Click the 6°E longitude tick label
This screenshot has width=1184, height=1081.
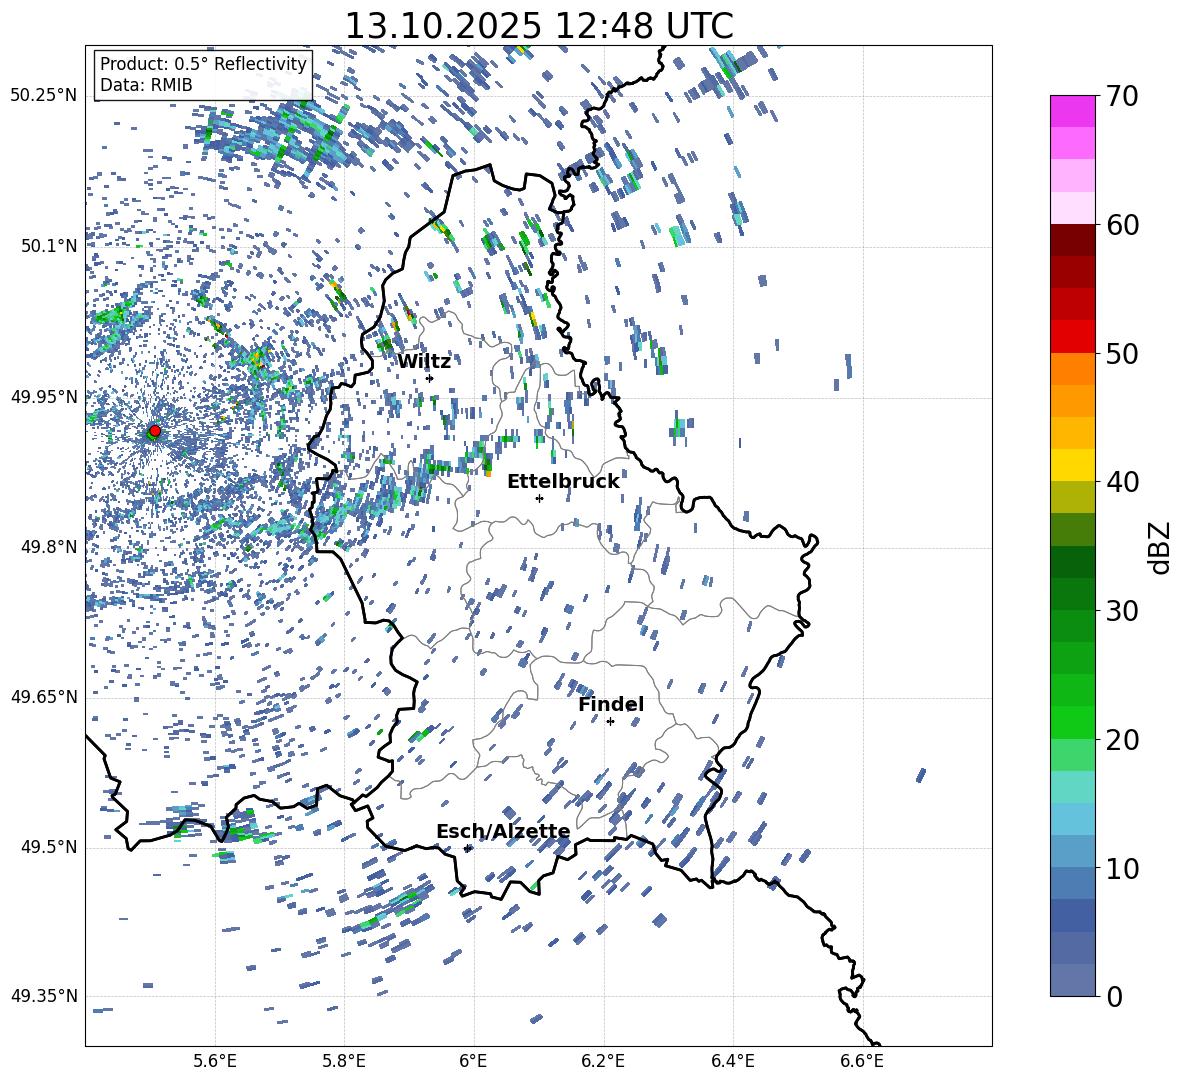(473, 1060)
